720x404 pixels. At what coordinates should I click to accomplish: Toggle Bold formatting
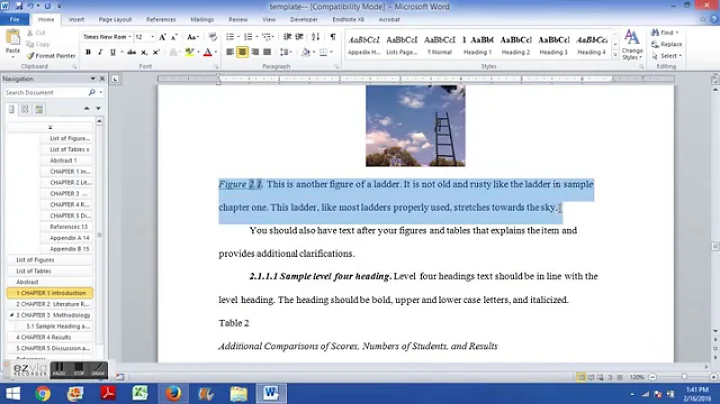pos(88,52)
